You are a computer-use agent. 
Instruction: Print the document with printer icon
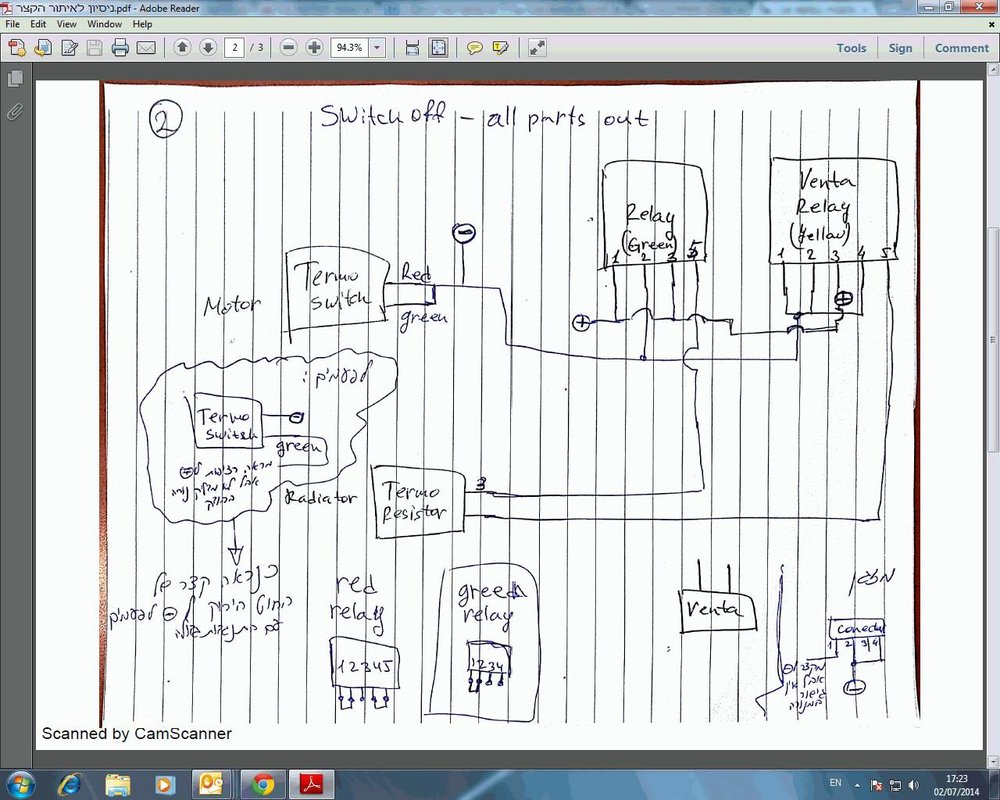click(120, 48)
